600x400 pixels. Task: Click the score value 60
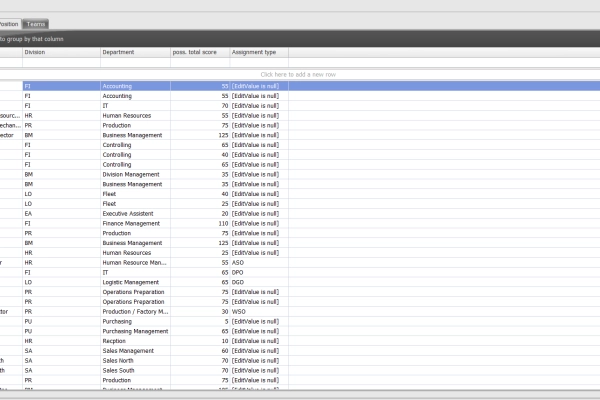pos(200,351)
